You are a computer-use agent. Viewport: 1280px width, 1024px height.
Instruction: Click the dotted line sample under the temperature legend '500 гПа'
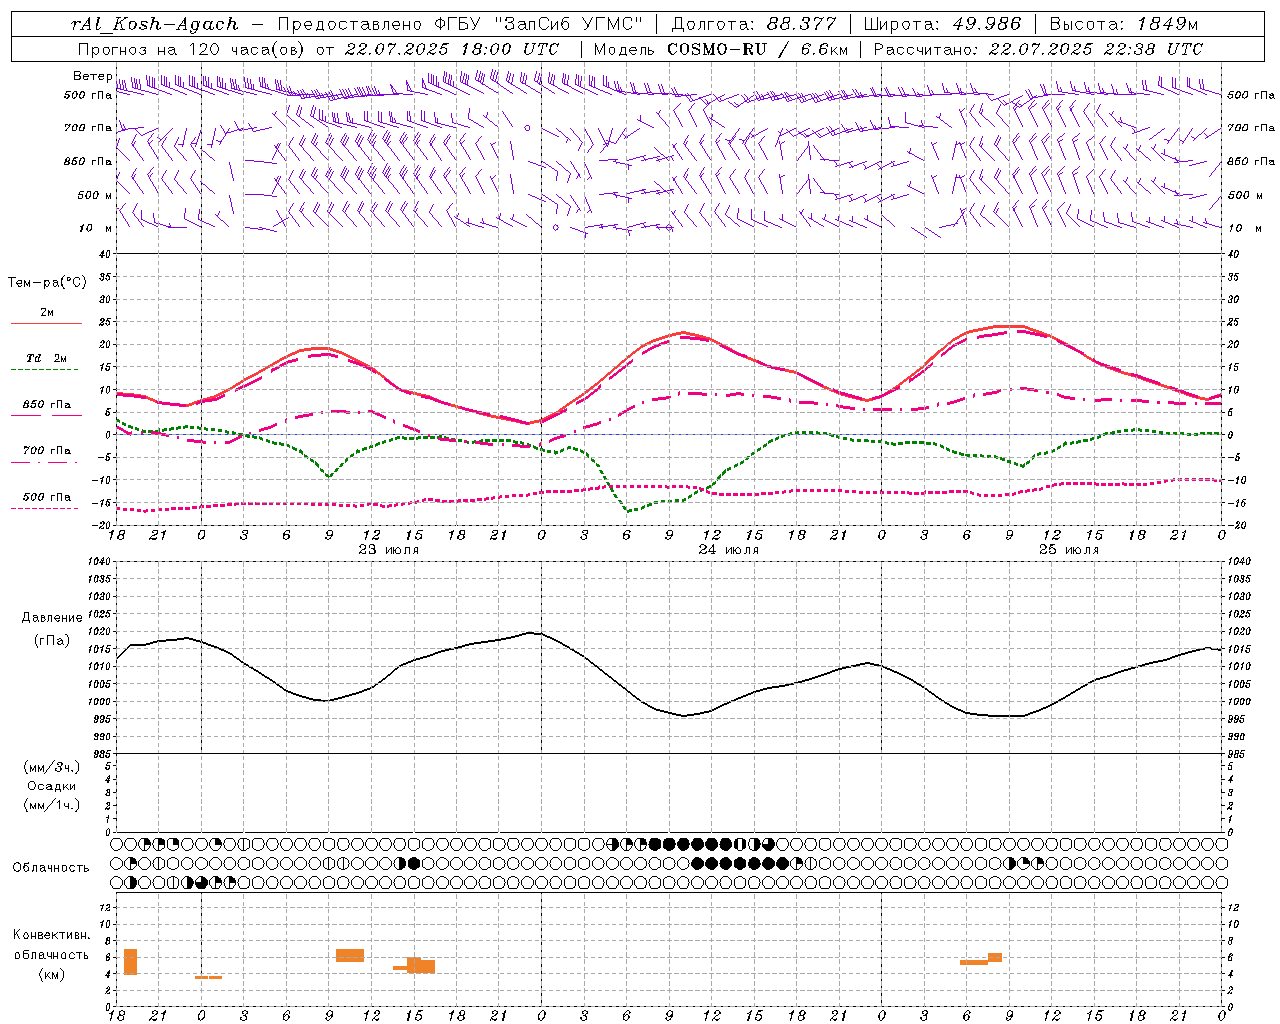point(45,508)
